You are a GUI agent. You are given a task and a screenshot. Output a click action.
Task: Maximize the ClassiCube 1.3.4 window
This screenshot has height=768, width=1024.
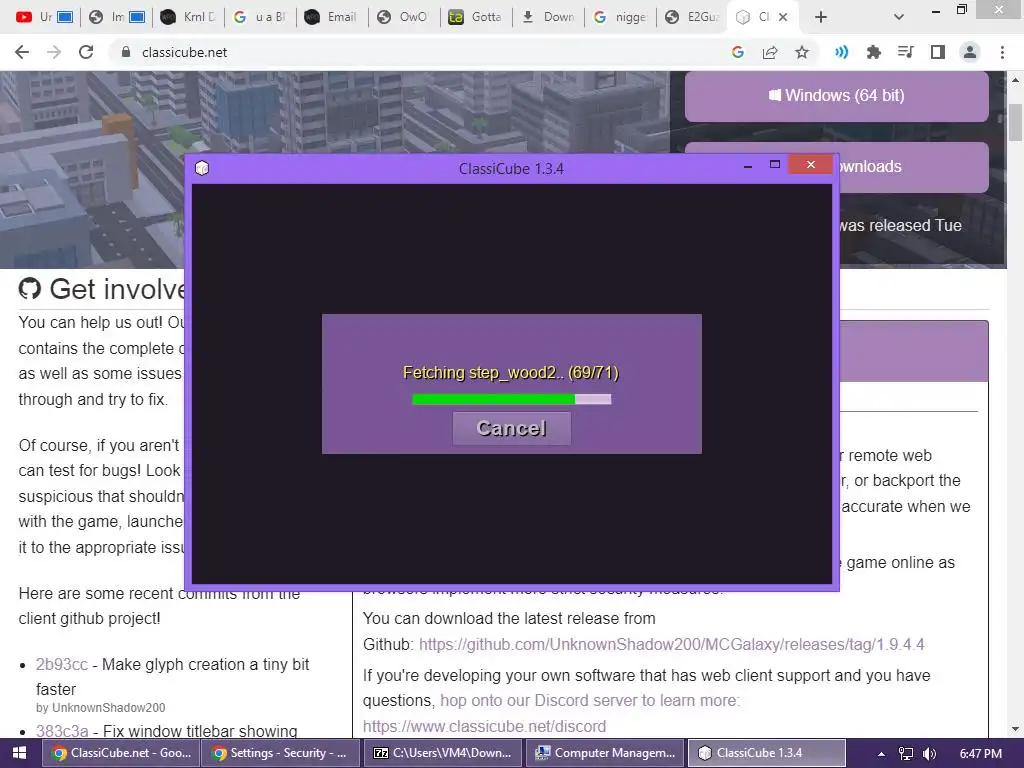[775, 165]
